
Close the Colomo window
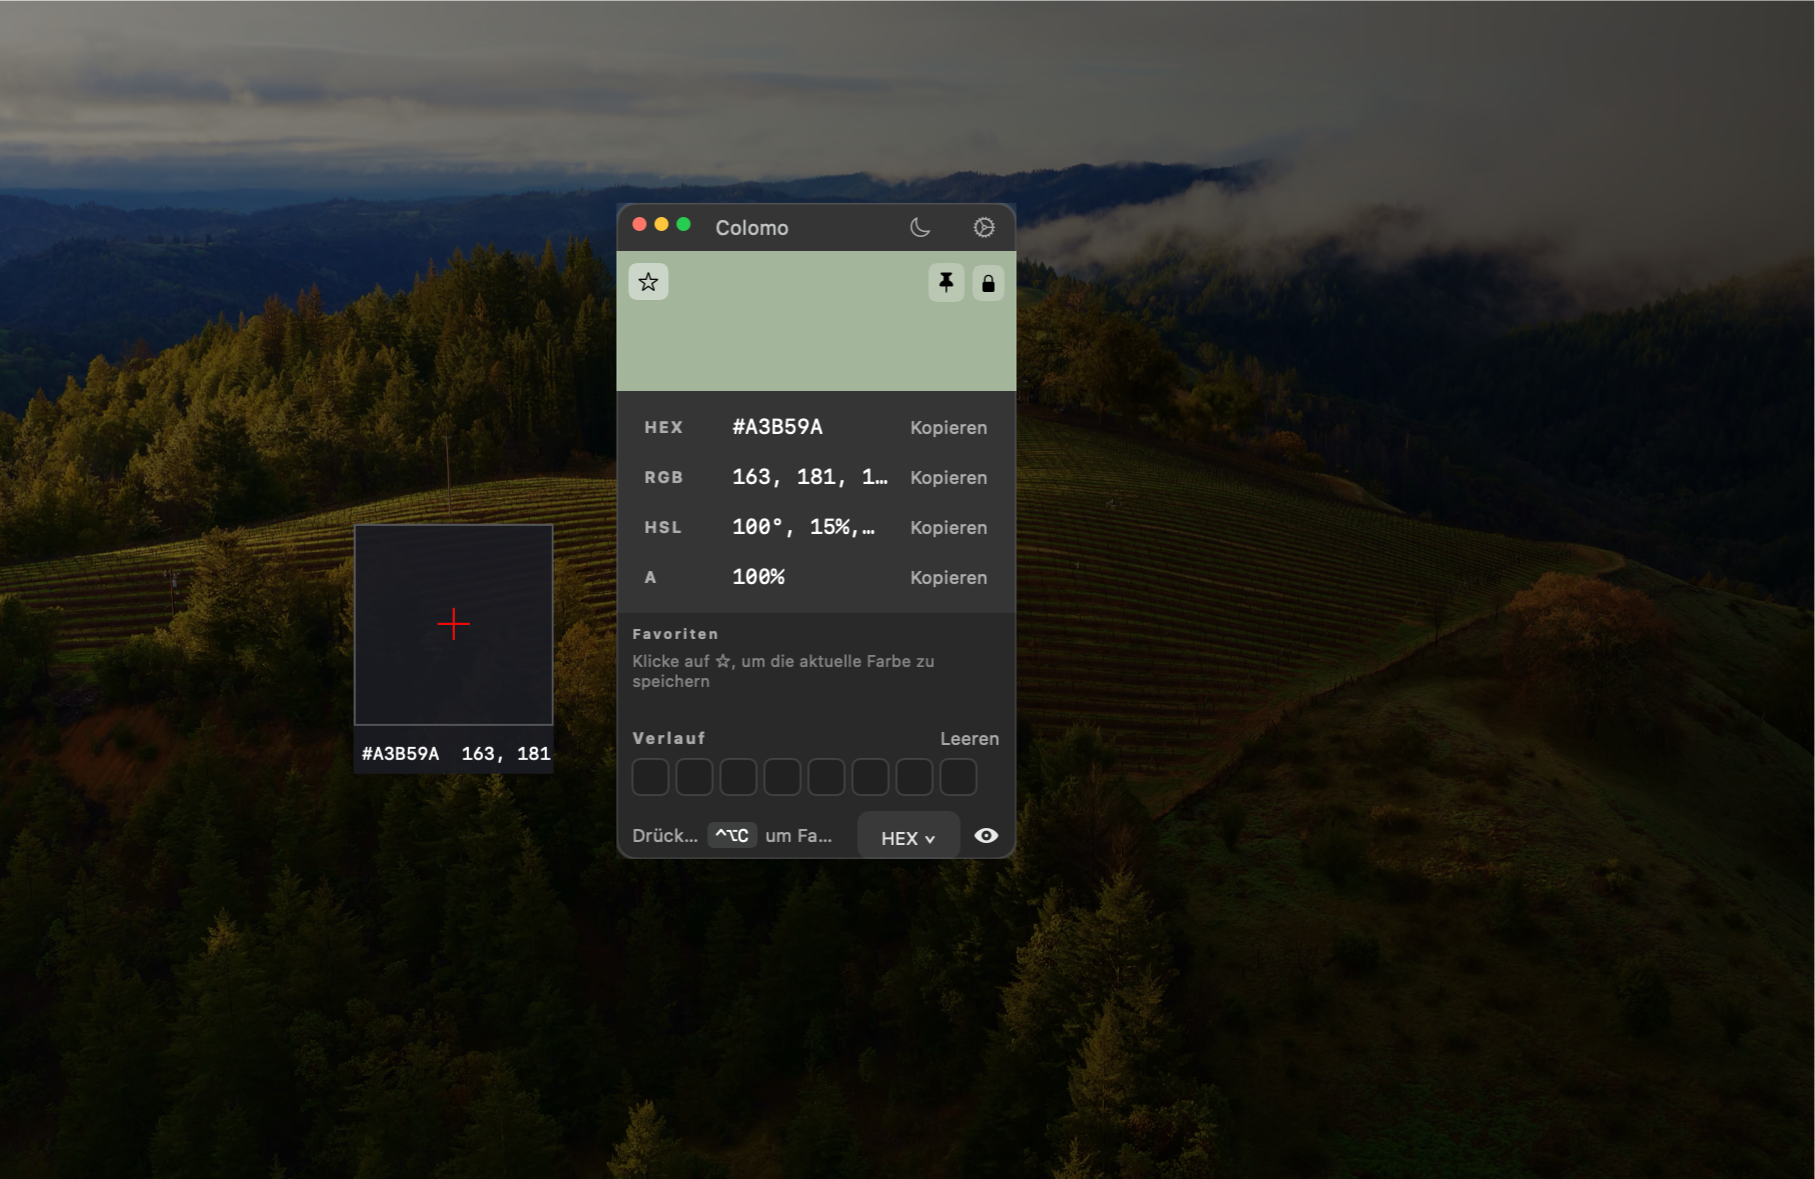(639, 225)
